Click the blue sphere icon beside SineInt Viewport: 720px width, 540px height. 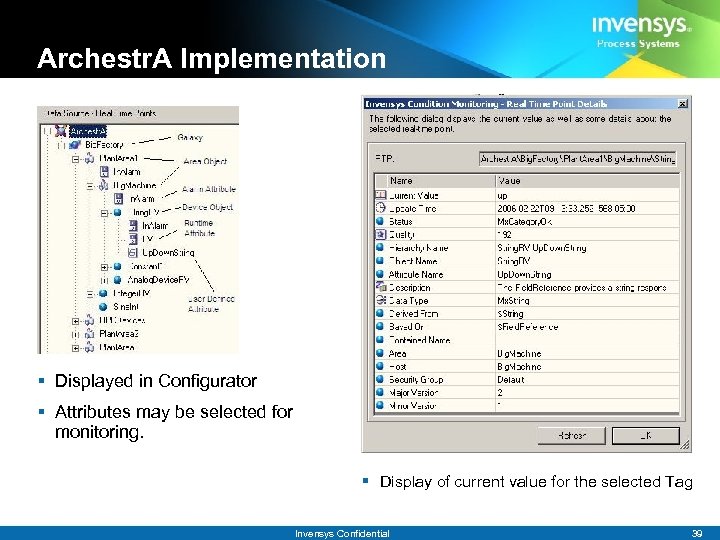click(x=103, y=307)
